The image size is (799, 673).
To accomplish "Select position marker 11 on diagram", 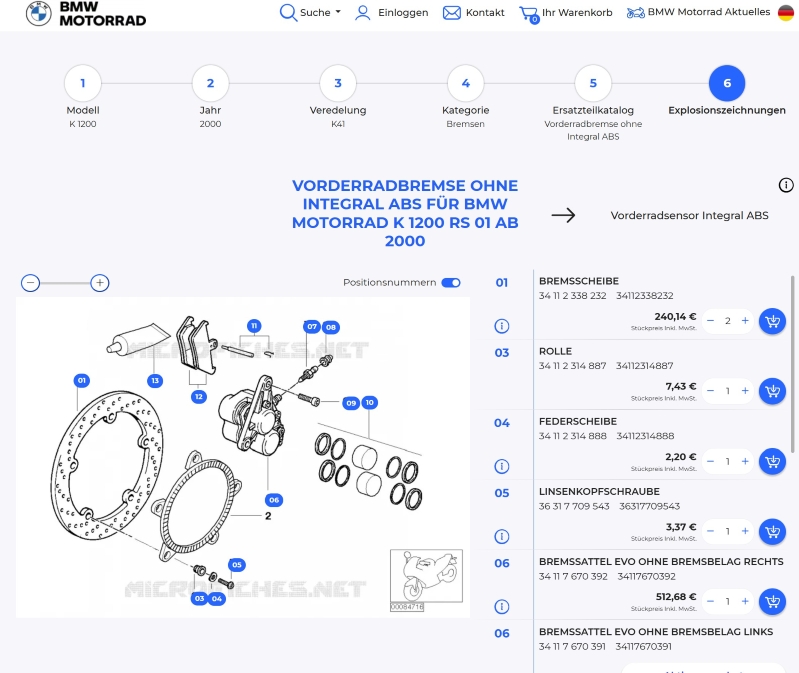I will pos(254,326).
